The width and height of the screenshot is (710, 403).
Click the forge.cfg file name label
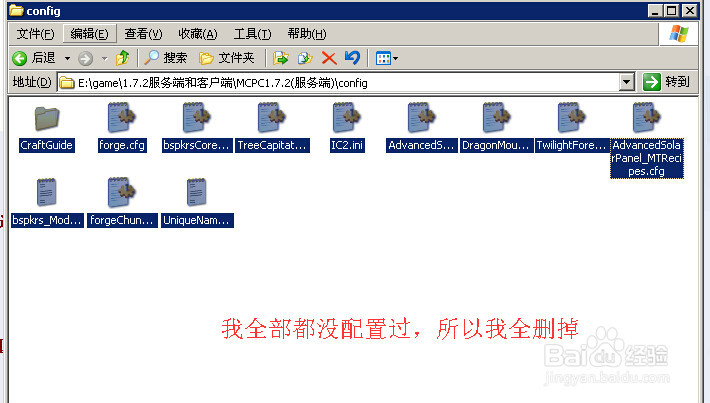click(122, 145)
